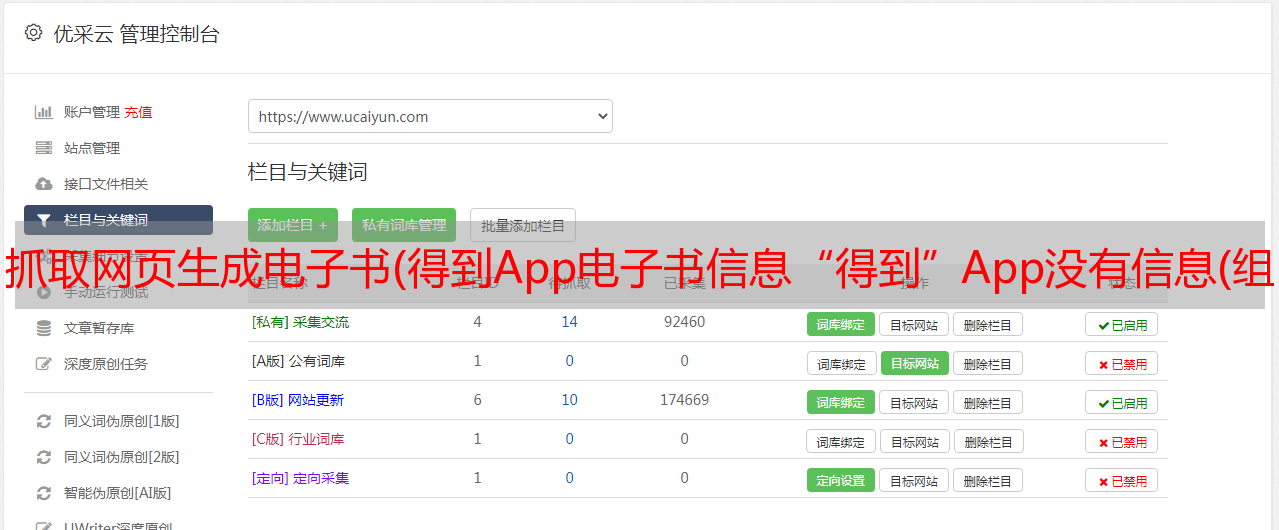1279x530 pixels.
Task: Click 删除栏目 for 定向采集 row
Action: pyautogui.click(x=987, y=480)
